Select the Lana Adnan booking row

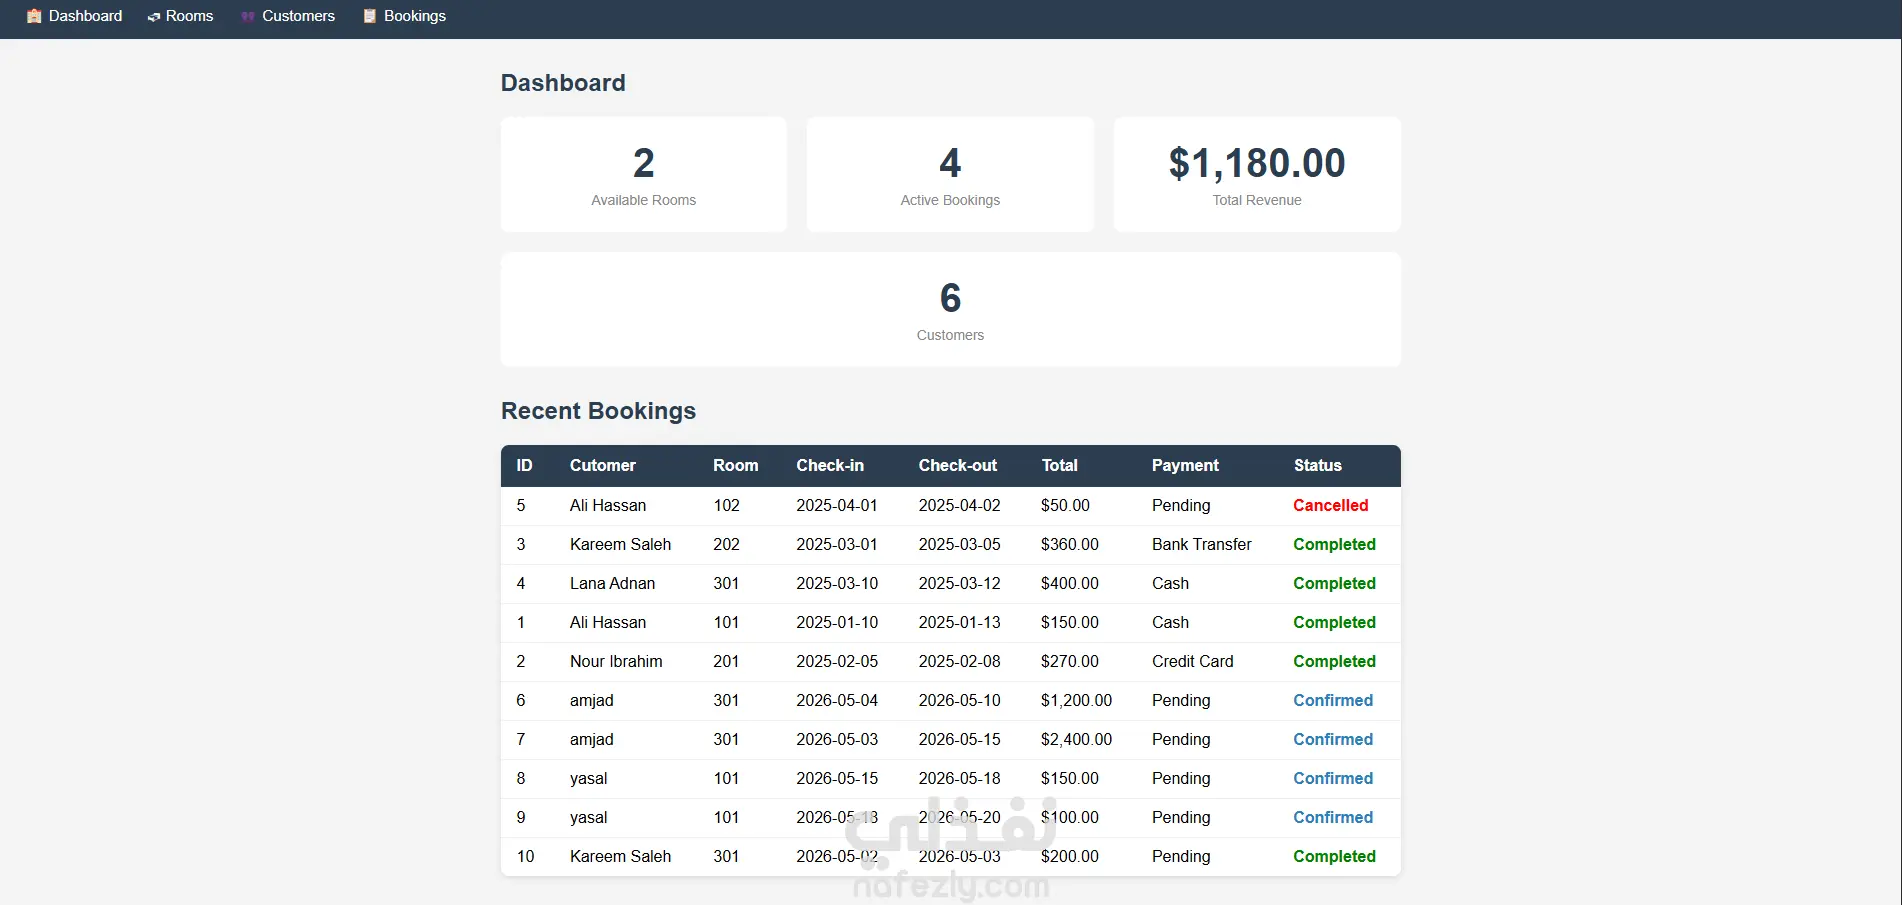[x=950, y=583]
